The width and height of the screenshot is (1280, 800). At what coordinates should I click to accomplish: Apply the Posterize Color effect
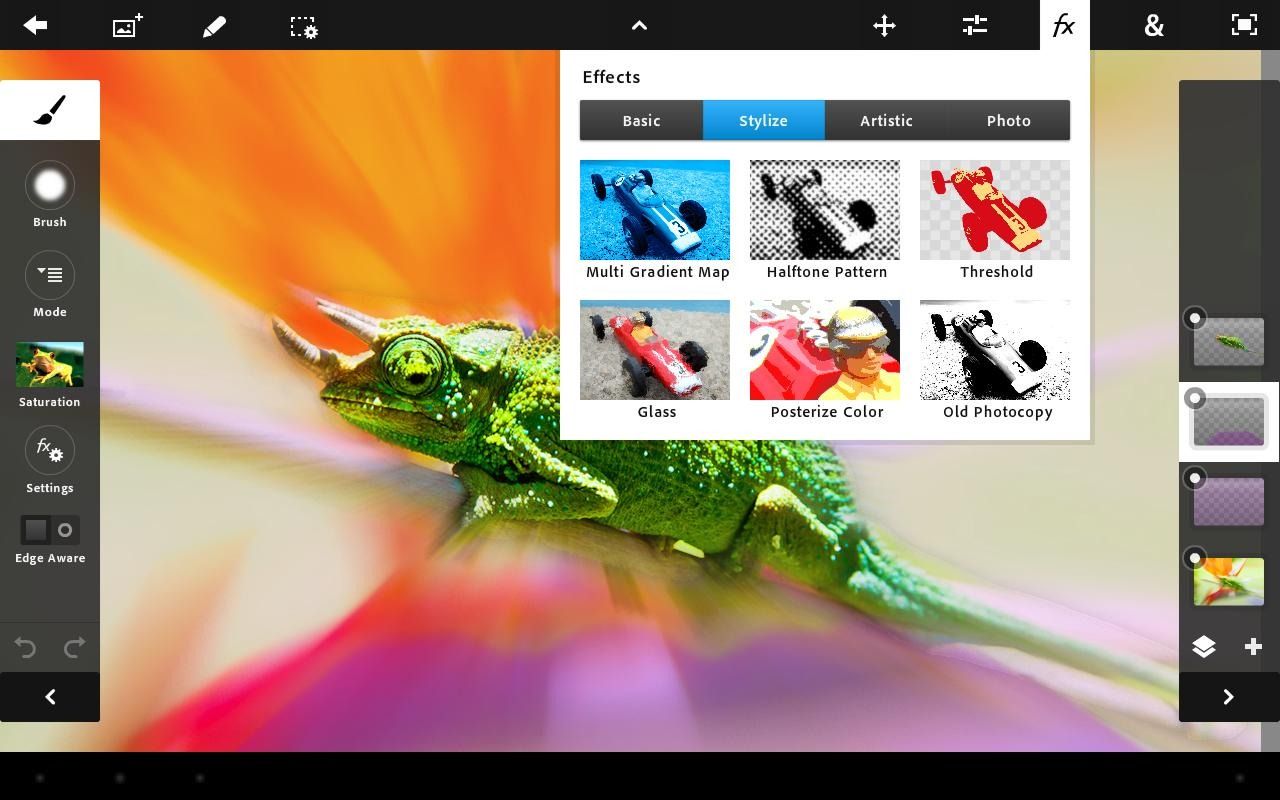click(825, 350)
